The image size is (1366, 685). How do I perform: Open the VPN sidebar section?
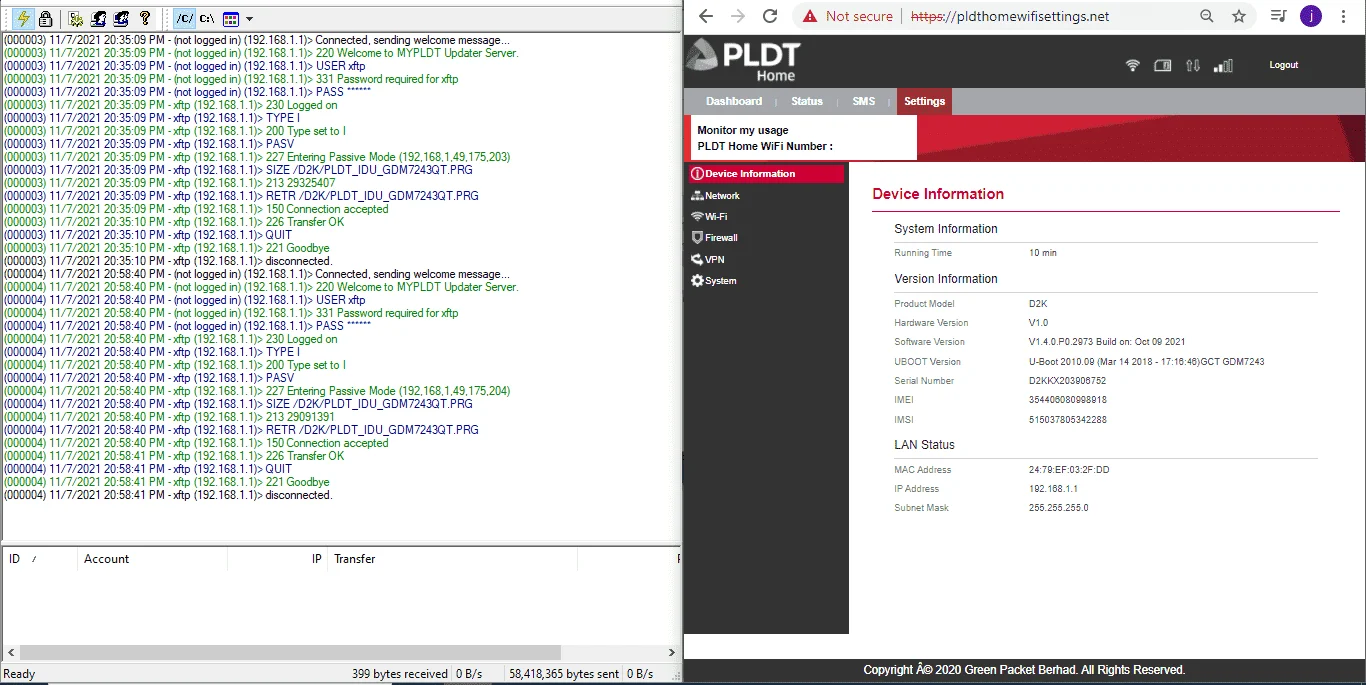pos(707,259)
